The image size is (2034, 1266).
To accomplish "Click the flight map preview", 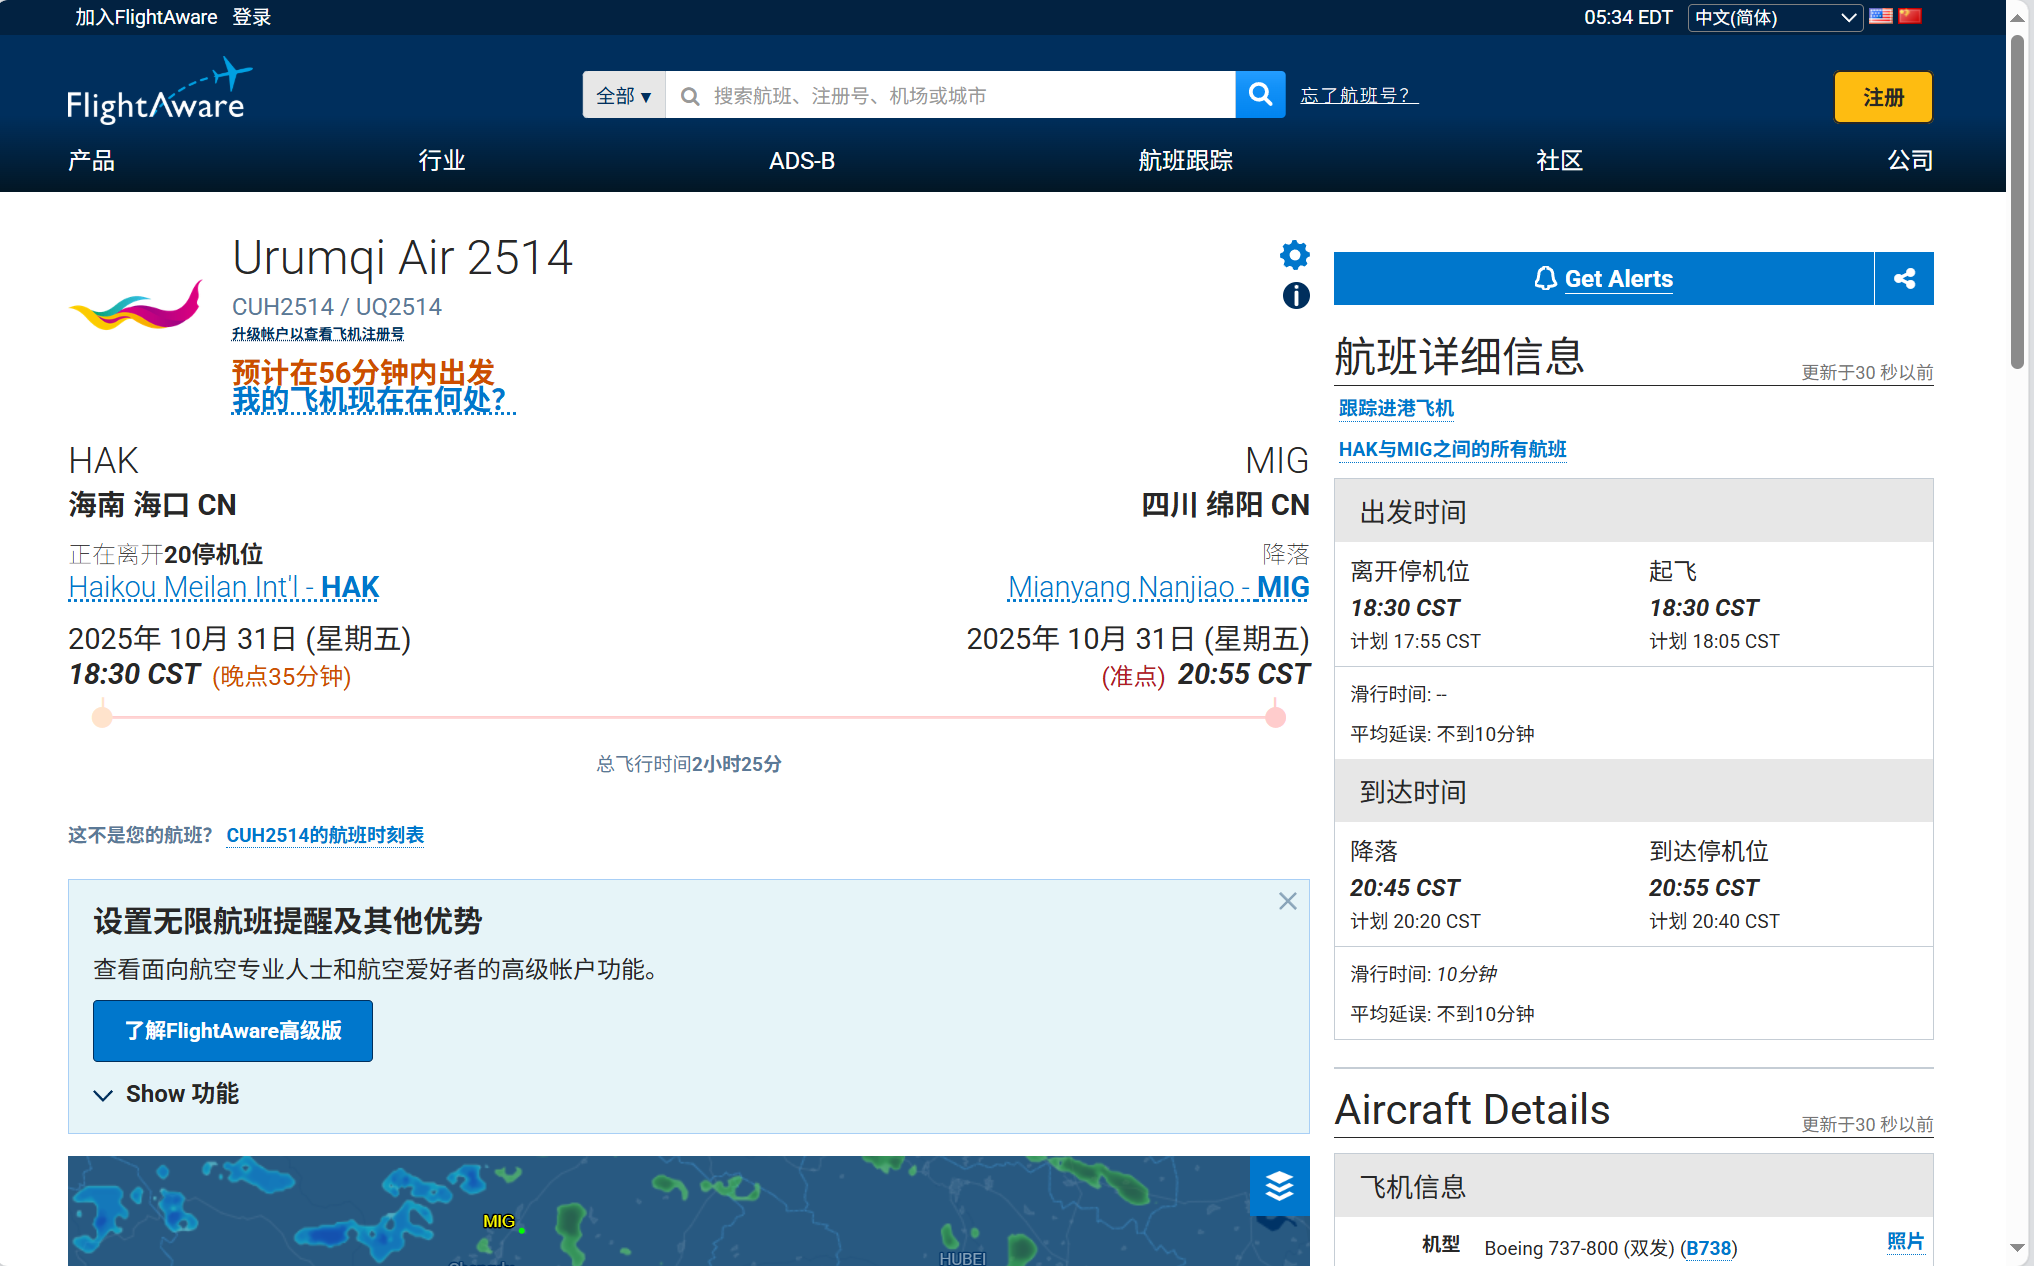I will point(689,1211).
